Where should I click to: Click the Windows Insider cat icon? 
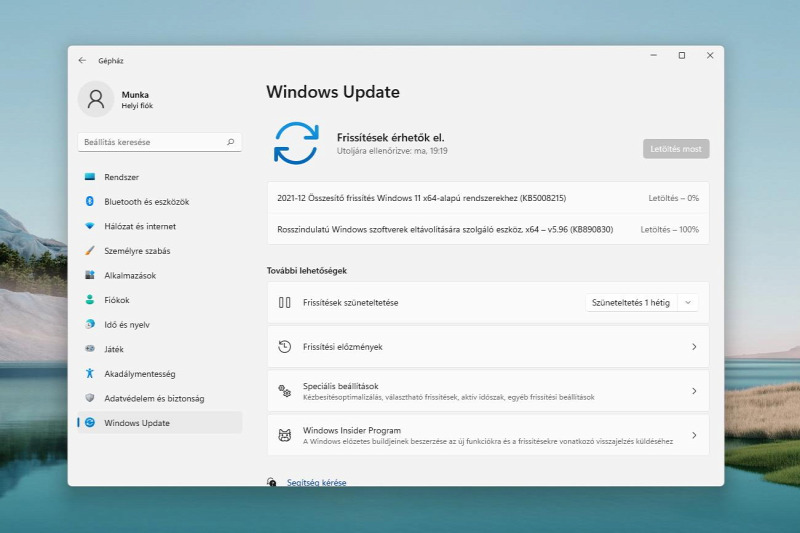point(285,435)
